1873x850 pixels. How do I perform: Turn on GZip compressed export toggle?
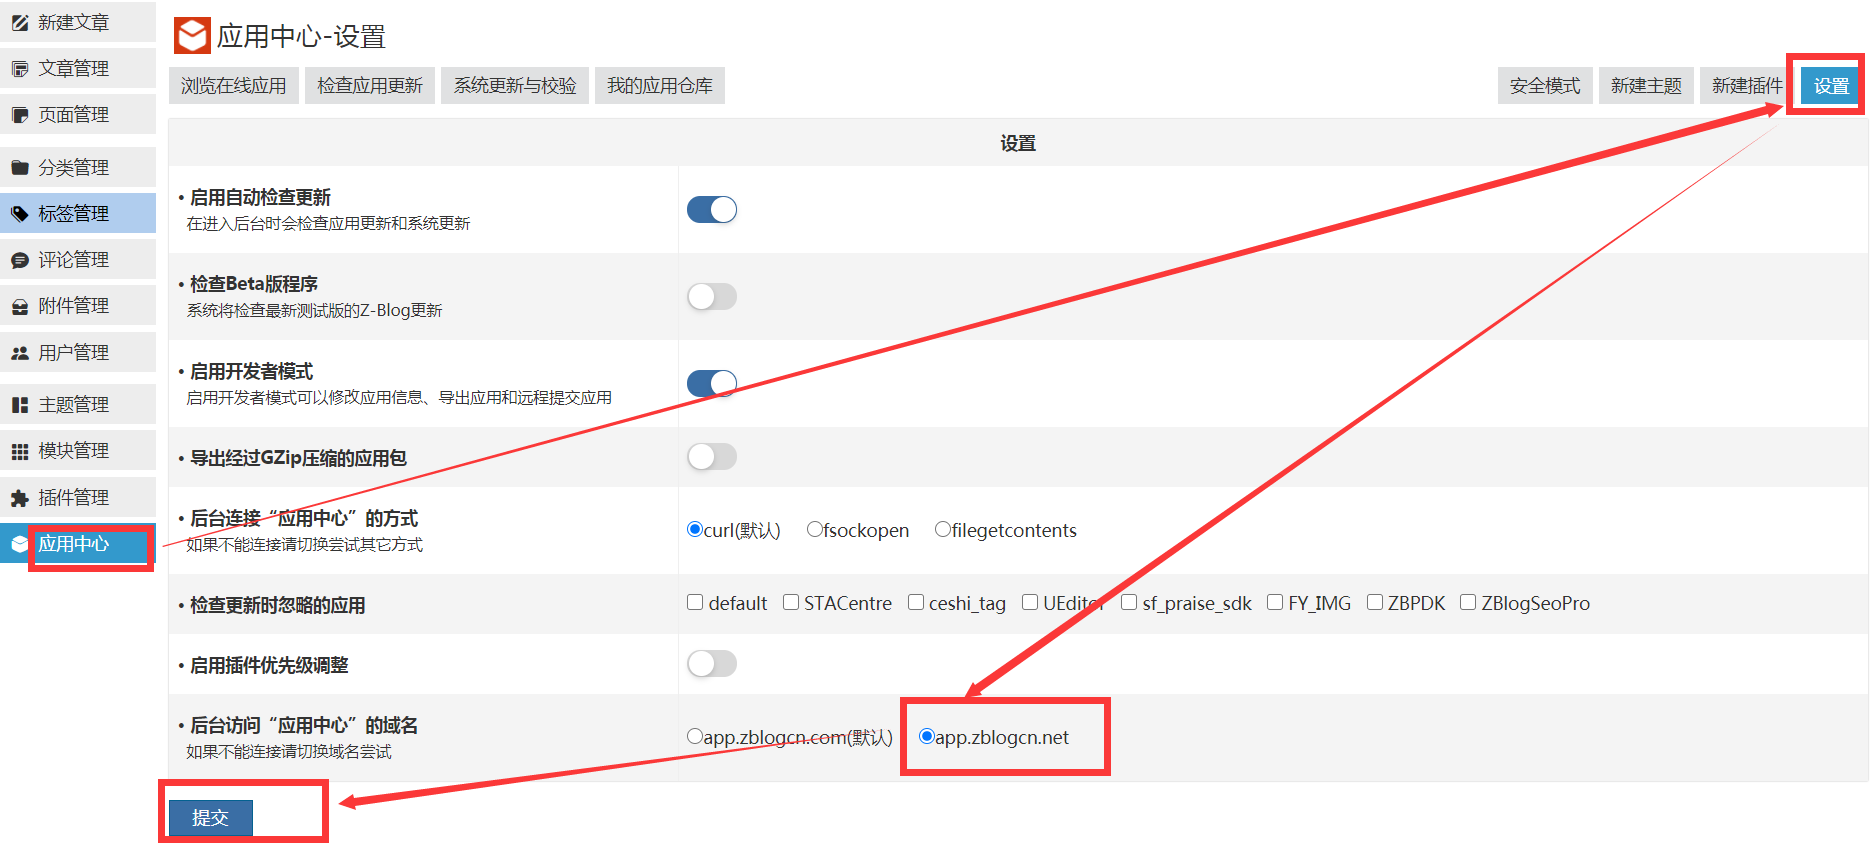pyautogui.click(x=711, y=457)
